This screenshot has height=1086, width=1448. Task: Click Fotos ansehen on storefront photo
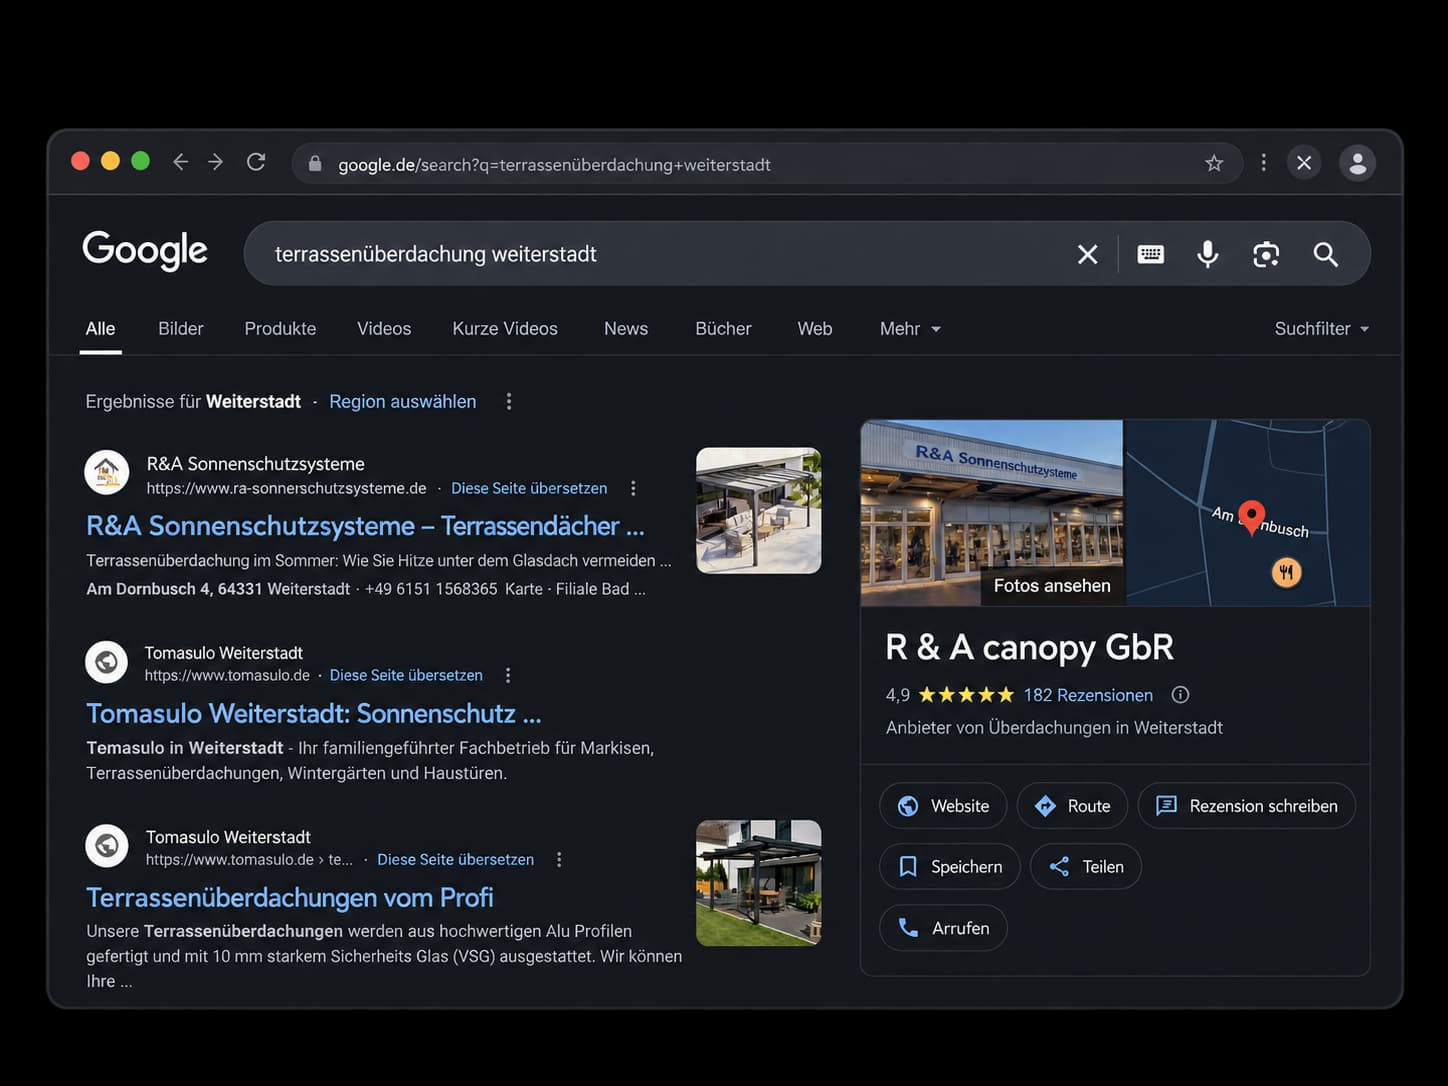click(1052, 586)
